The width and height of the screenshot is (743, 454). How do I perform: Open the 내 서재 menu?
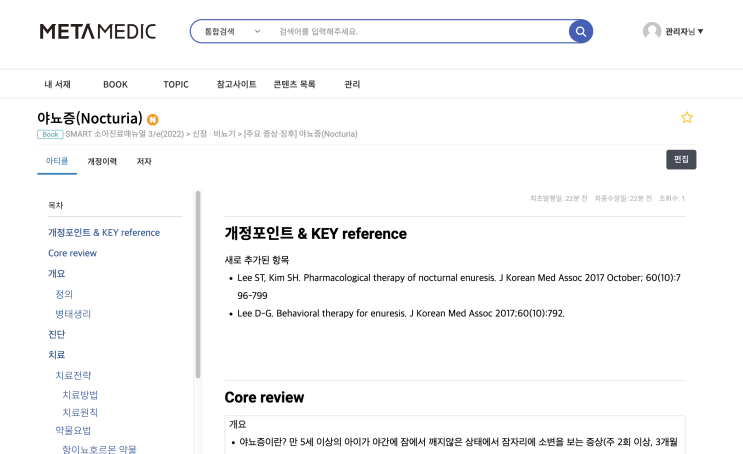point(57,84)
